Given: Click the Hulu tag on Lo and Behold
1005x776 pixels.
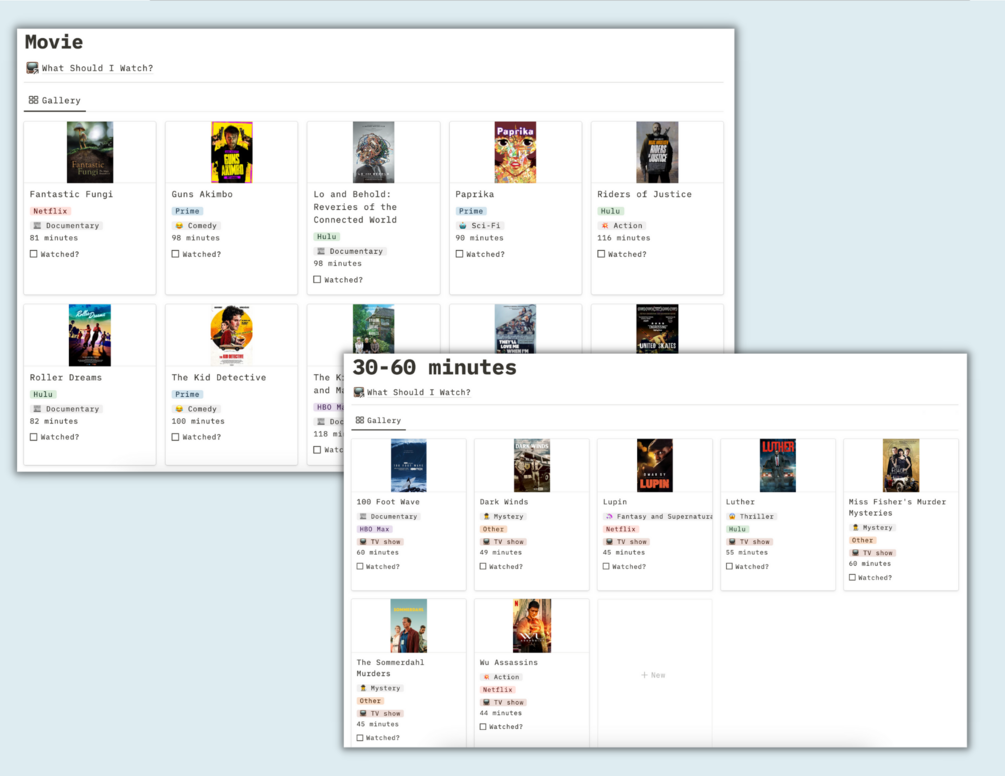Looking at the screenshot, I should click(x=326, y=236).
